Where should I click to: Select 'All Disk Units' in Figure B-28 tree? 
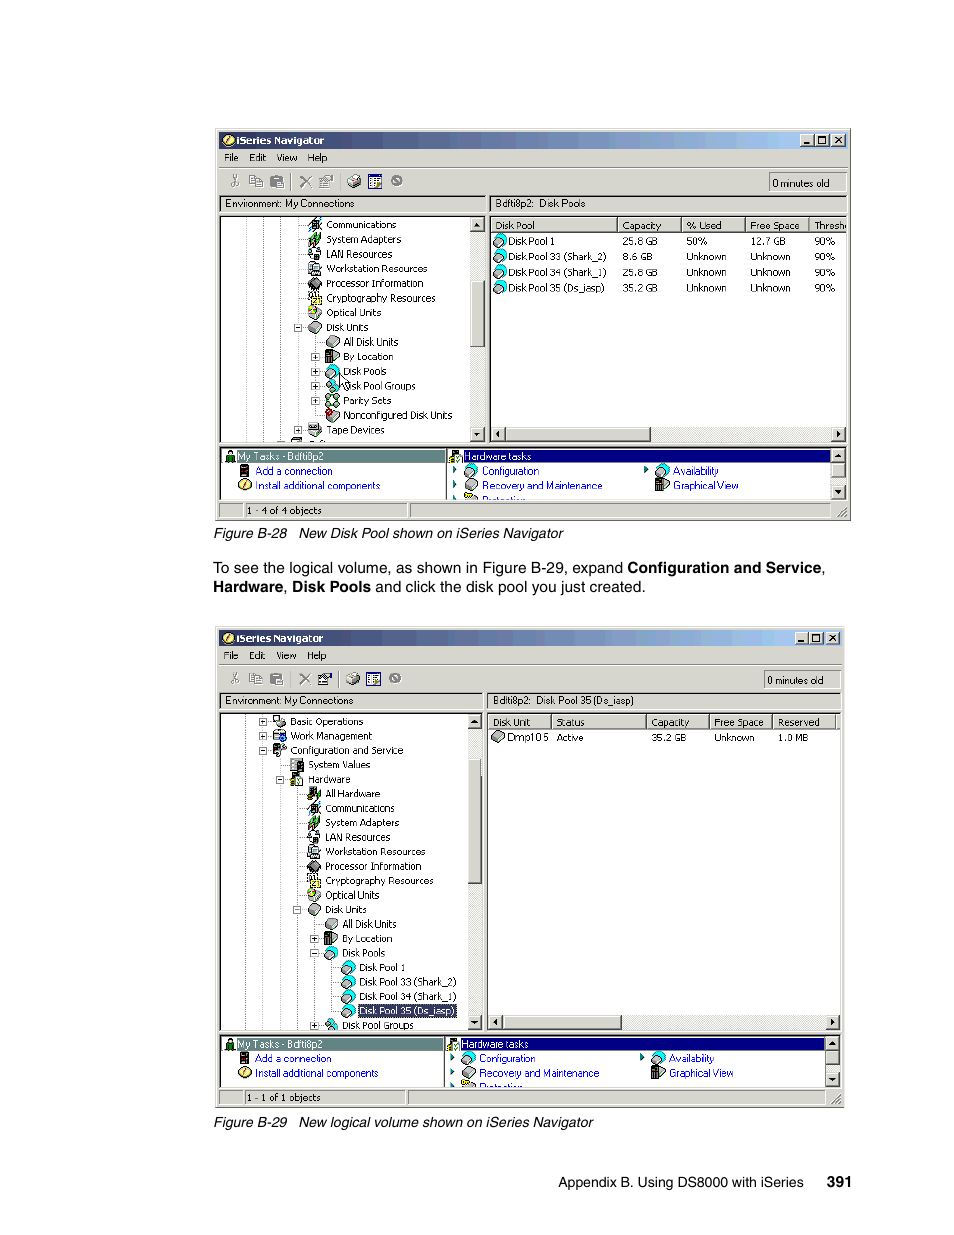click(371, 342)
